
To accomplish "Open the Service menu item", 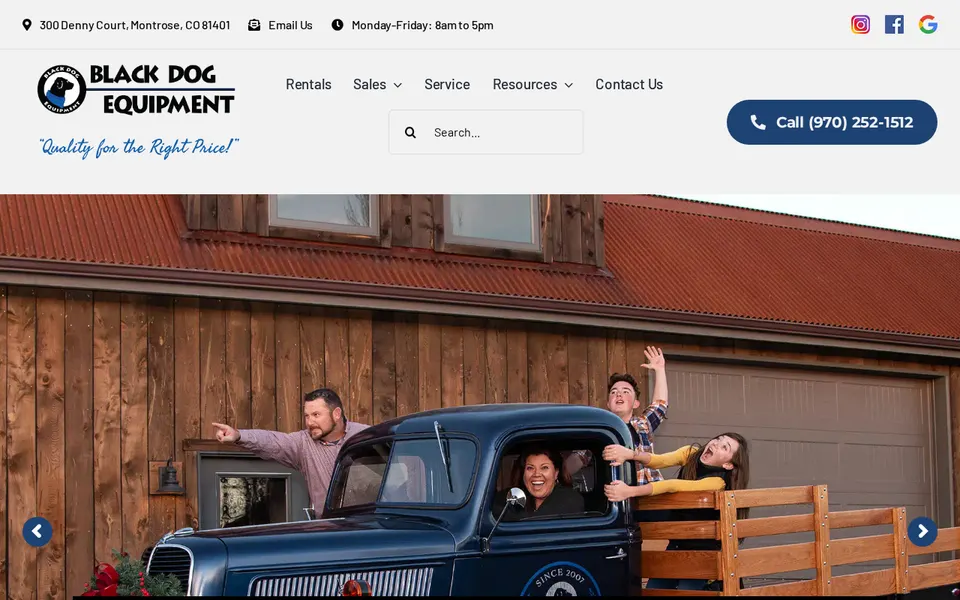I will coord(447,84).
